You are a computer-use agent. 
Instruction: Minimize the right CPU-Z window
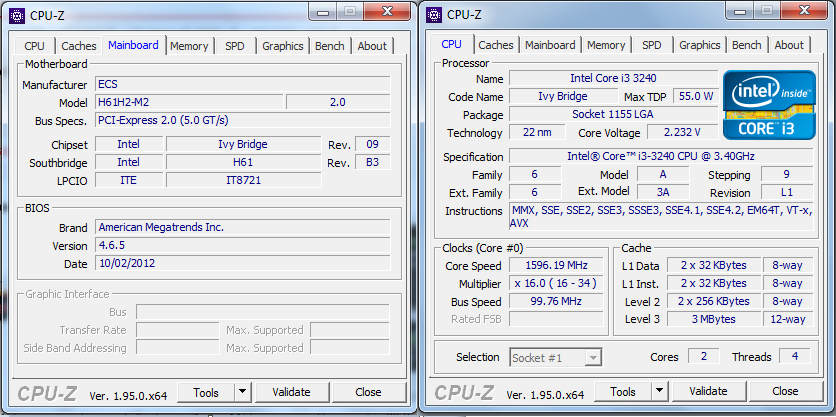[740, 11]
